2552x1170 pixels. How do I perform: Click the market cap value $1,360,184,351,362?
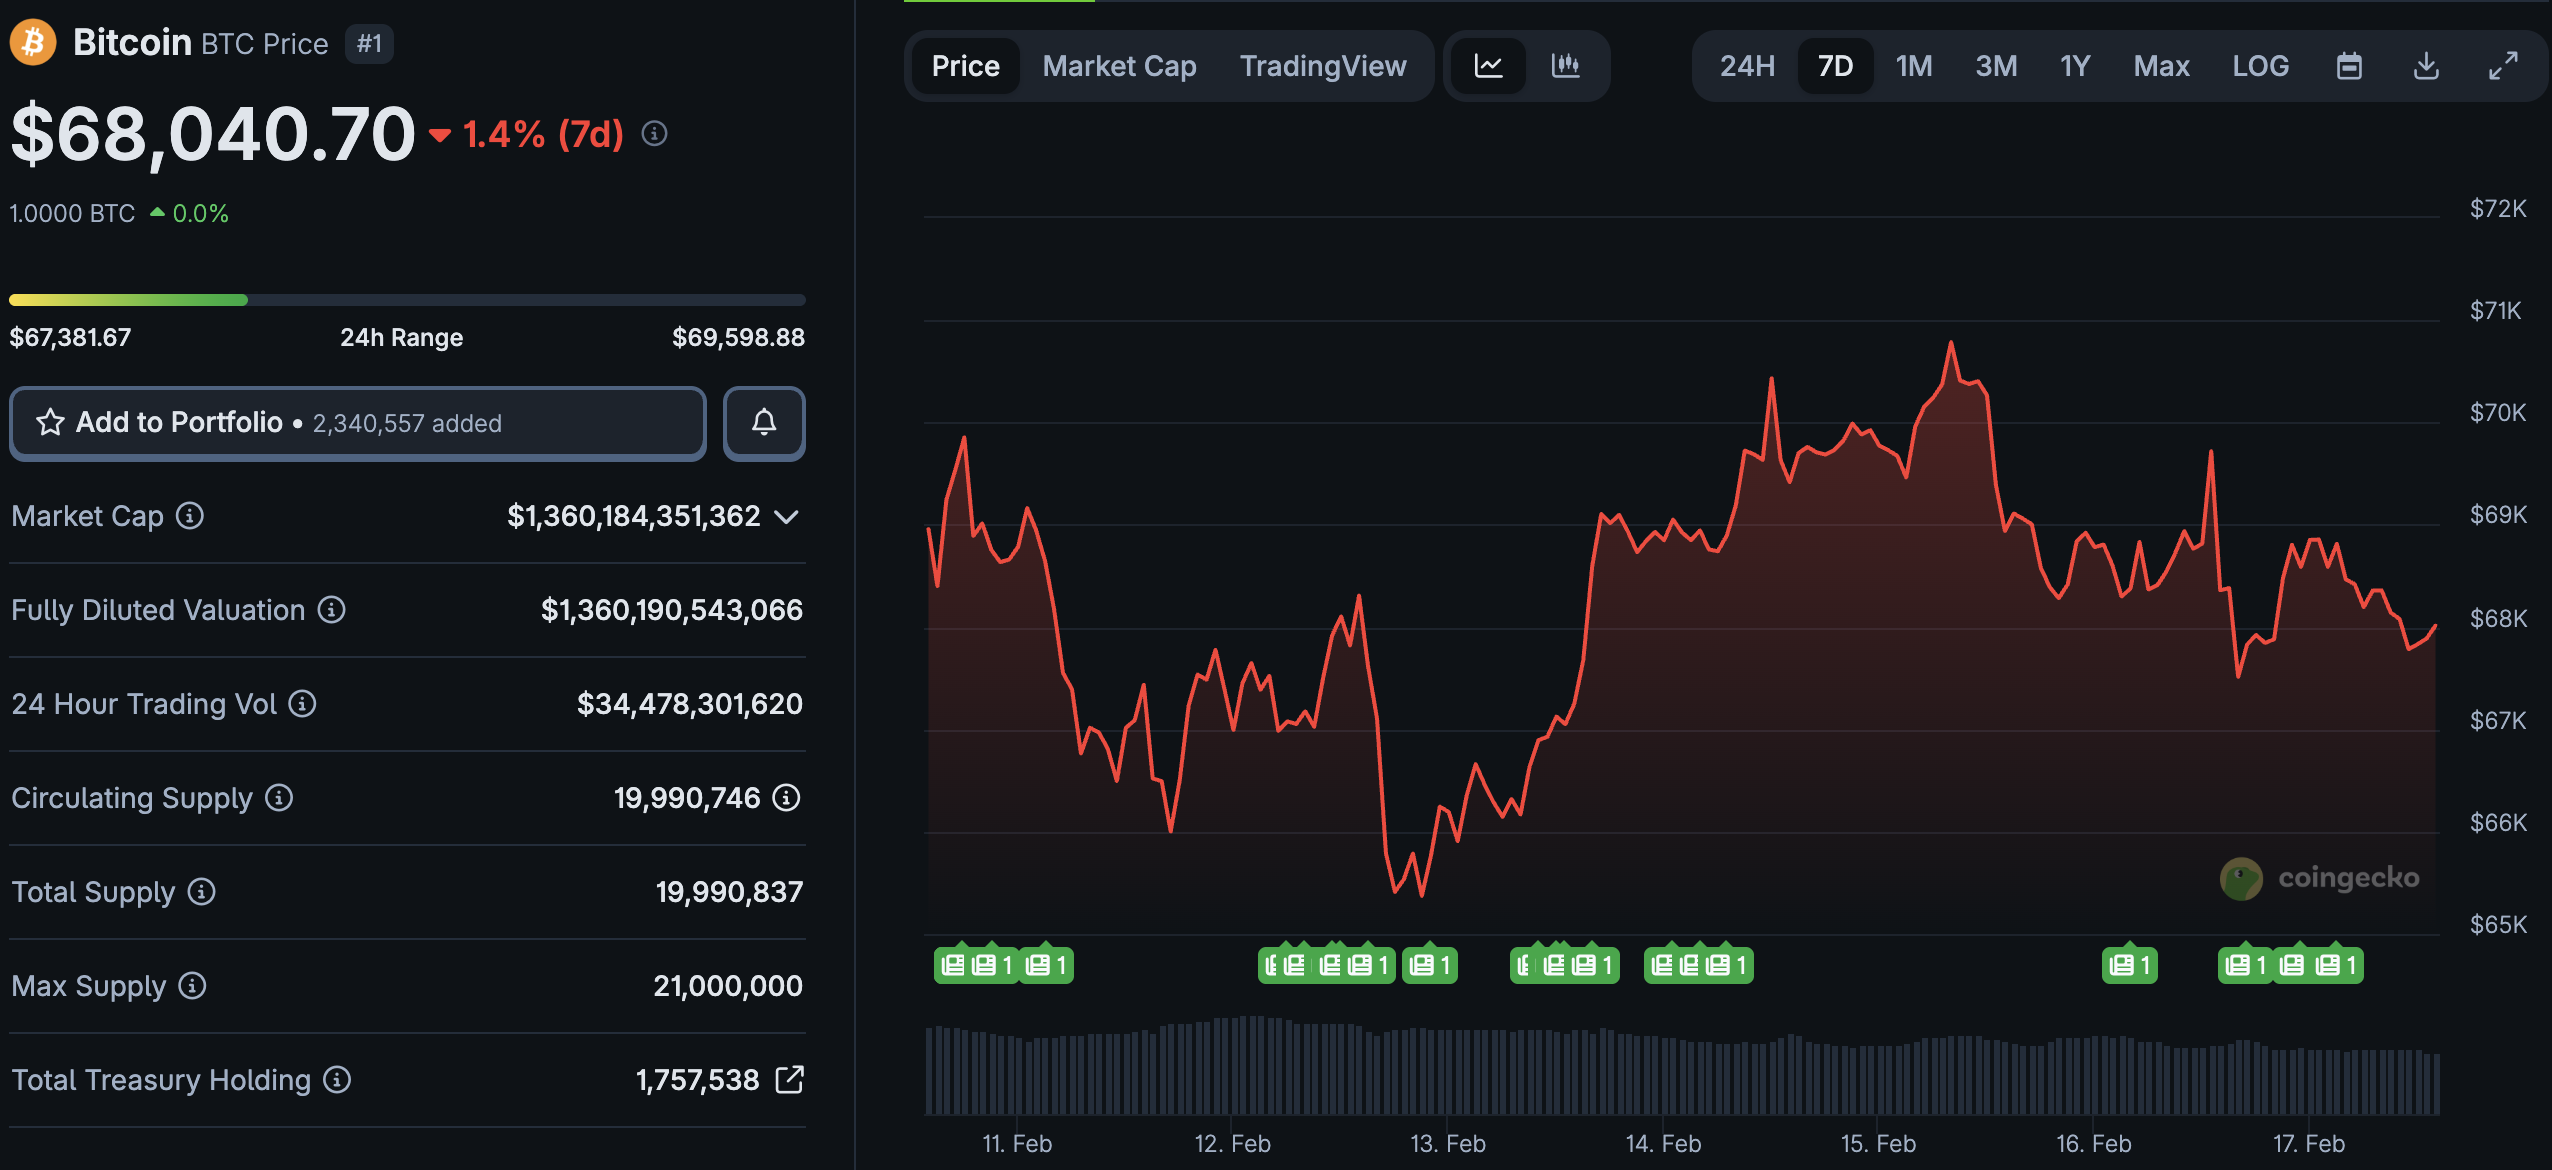coord(634,516)
